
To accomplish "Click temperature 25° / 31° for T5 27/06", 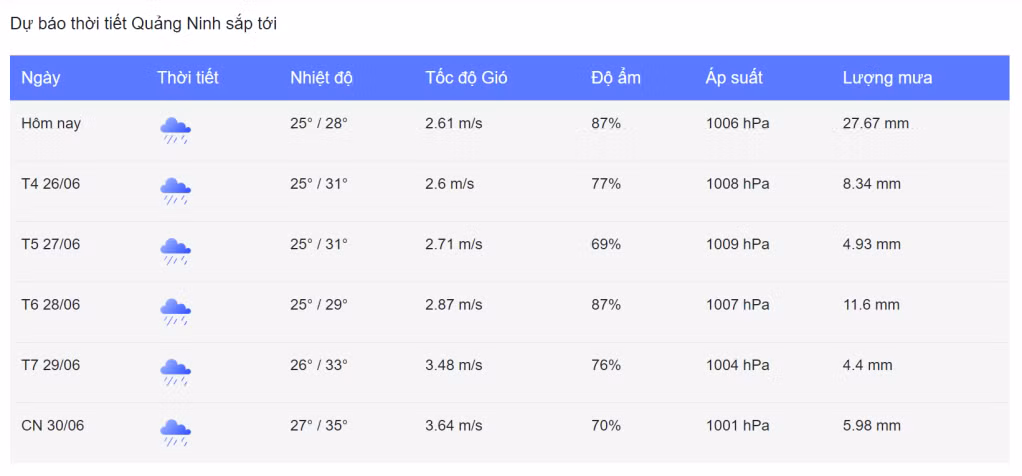I will pyautogui.click(x=319, y=245).
